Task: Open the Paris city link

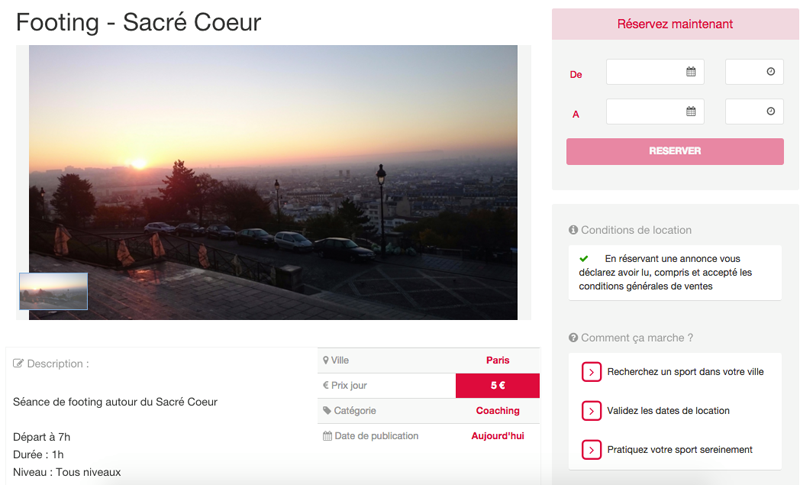Action: [497, 360]
